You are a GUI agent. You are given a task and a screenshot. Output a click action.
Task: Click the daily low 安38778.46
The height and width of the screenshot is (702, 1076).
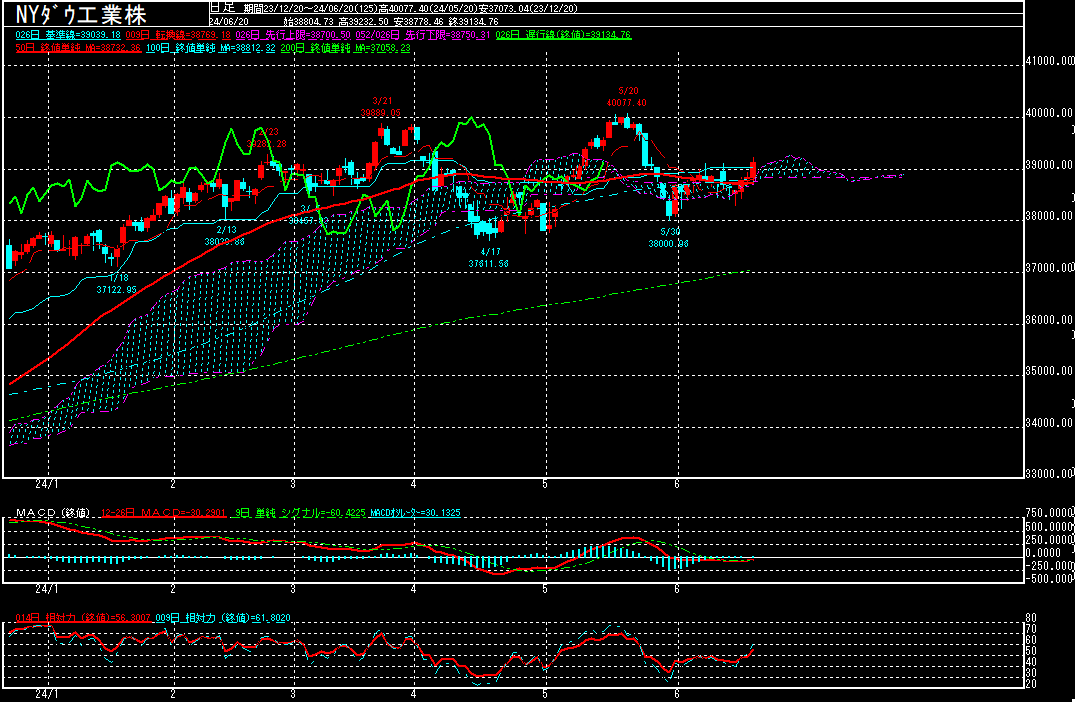pos(418,22)
